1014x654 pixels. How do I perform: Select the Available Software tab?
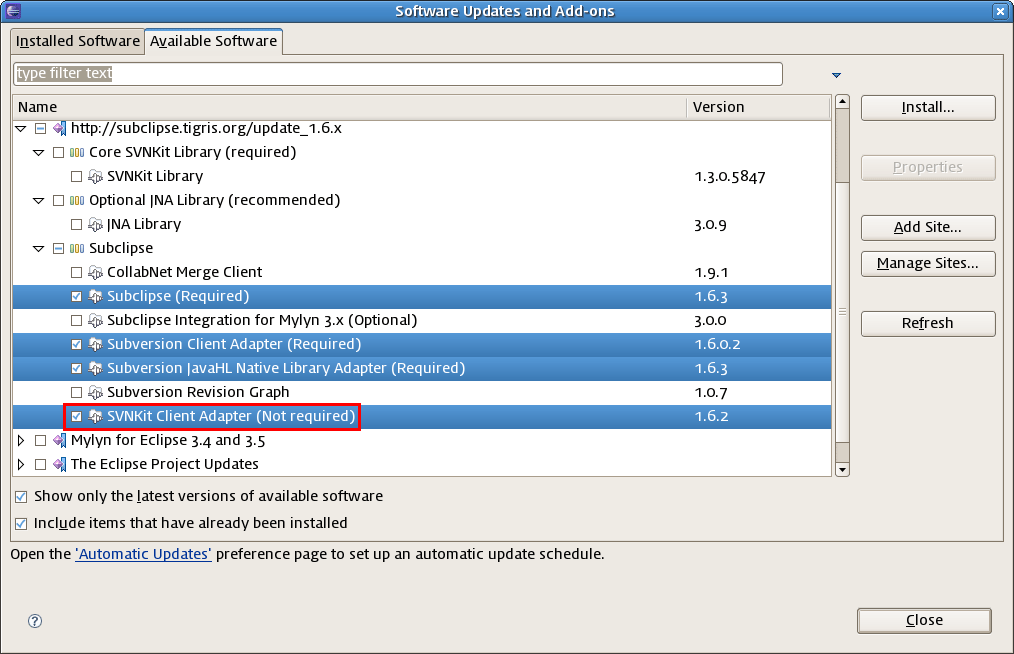tap(213, 41)
